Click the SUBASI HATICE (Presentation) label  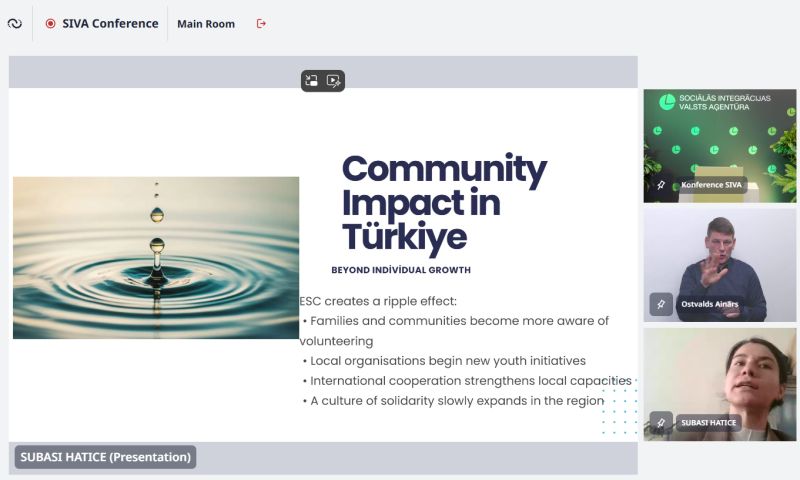coord(105,457)
